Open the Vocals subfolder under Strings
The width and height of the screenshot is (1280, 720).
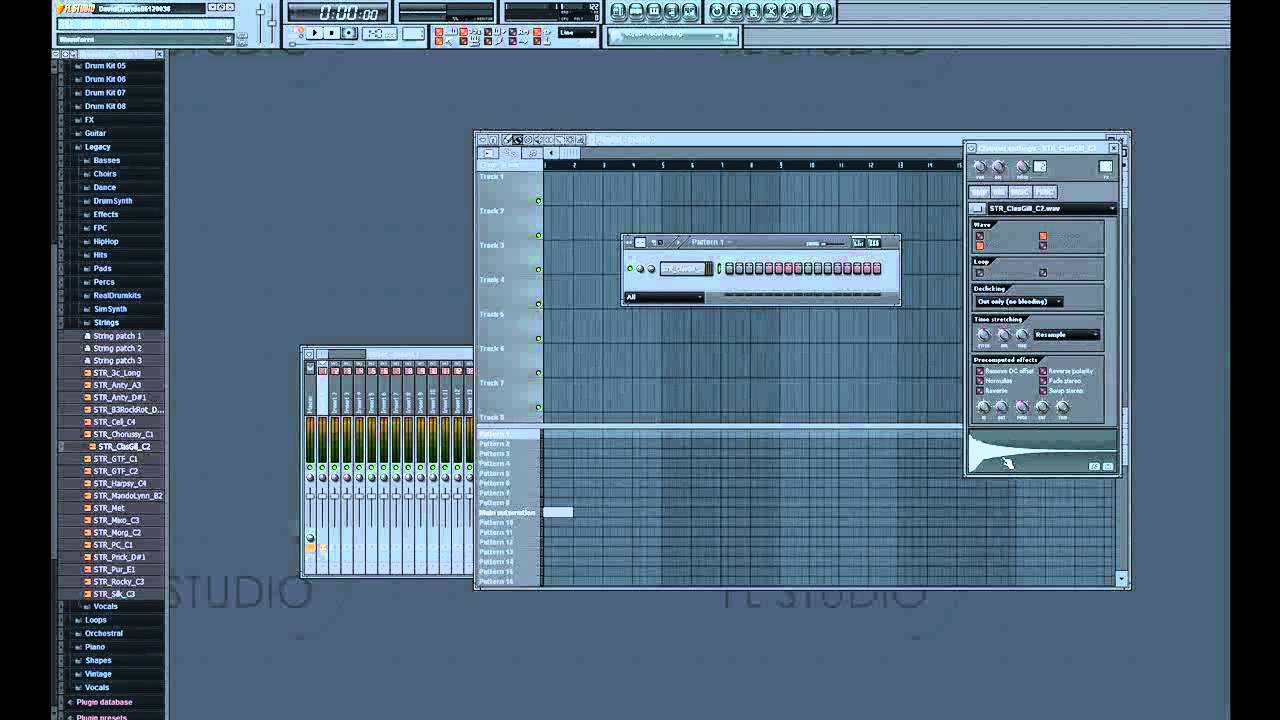pyautogui.click(x=105, y=606)
